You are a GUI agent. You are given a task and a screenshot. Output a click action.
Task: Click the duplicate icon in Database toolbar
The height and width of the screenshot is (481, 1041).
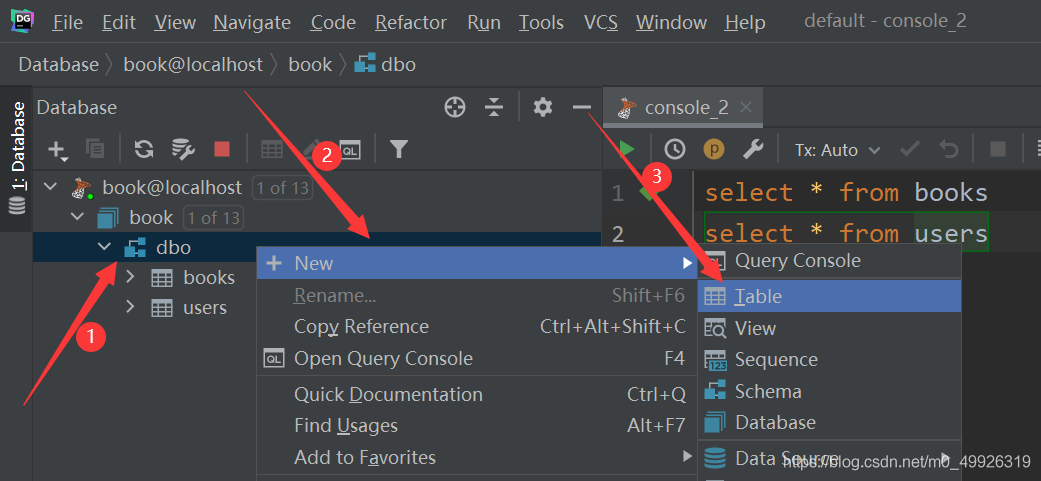click(x=95, y=149)
